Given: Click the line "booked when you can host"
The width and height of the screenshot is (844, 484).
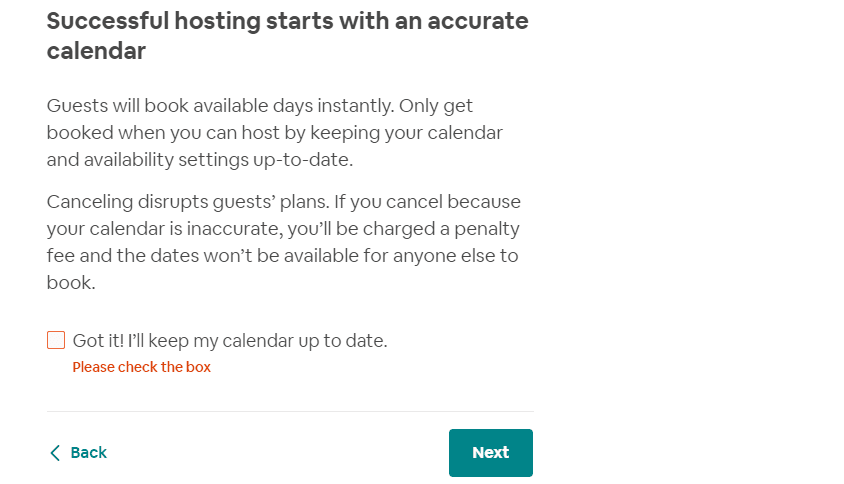Looking at the screenshot, I should pos(275,132).
